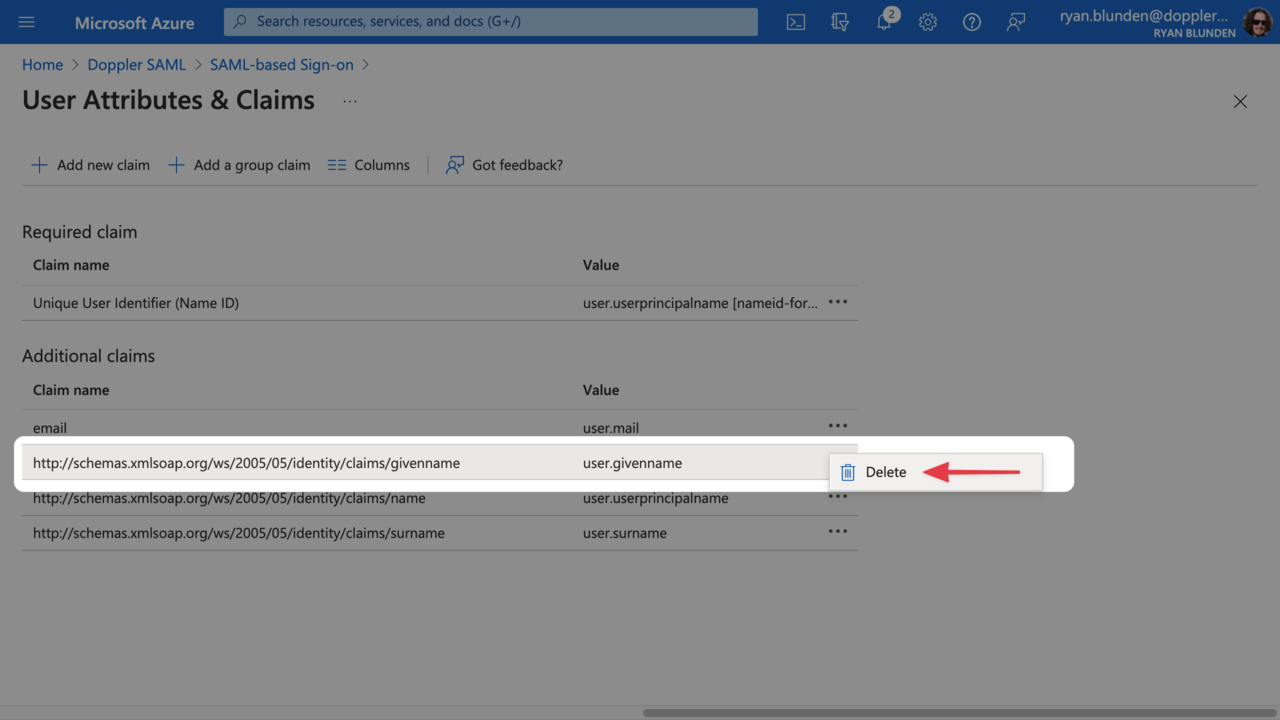Click the Required claim section's Claim name column header
1280x720 pixels.
(71, 265)
